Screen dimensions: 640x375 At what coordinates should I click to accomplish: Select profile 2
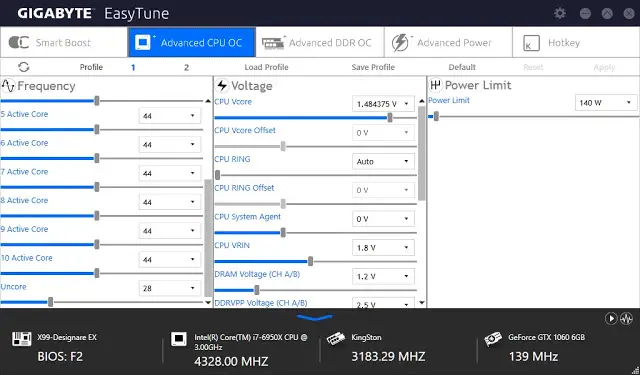point(186,67)
